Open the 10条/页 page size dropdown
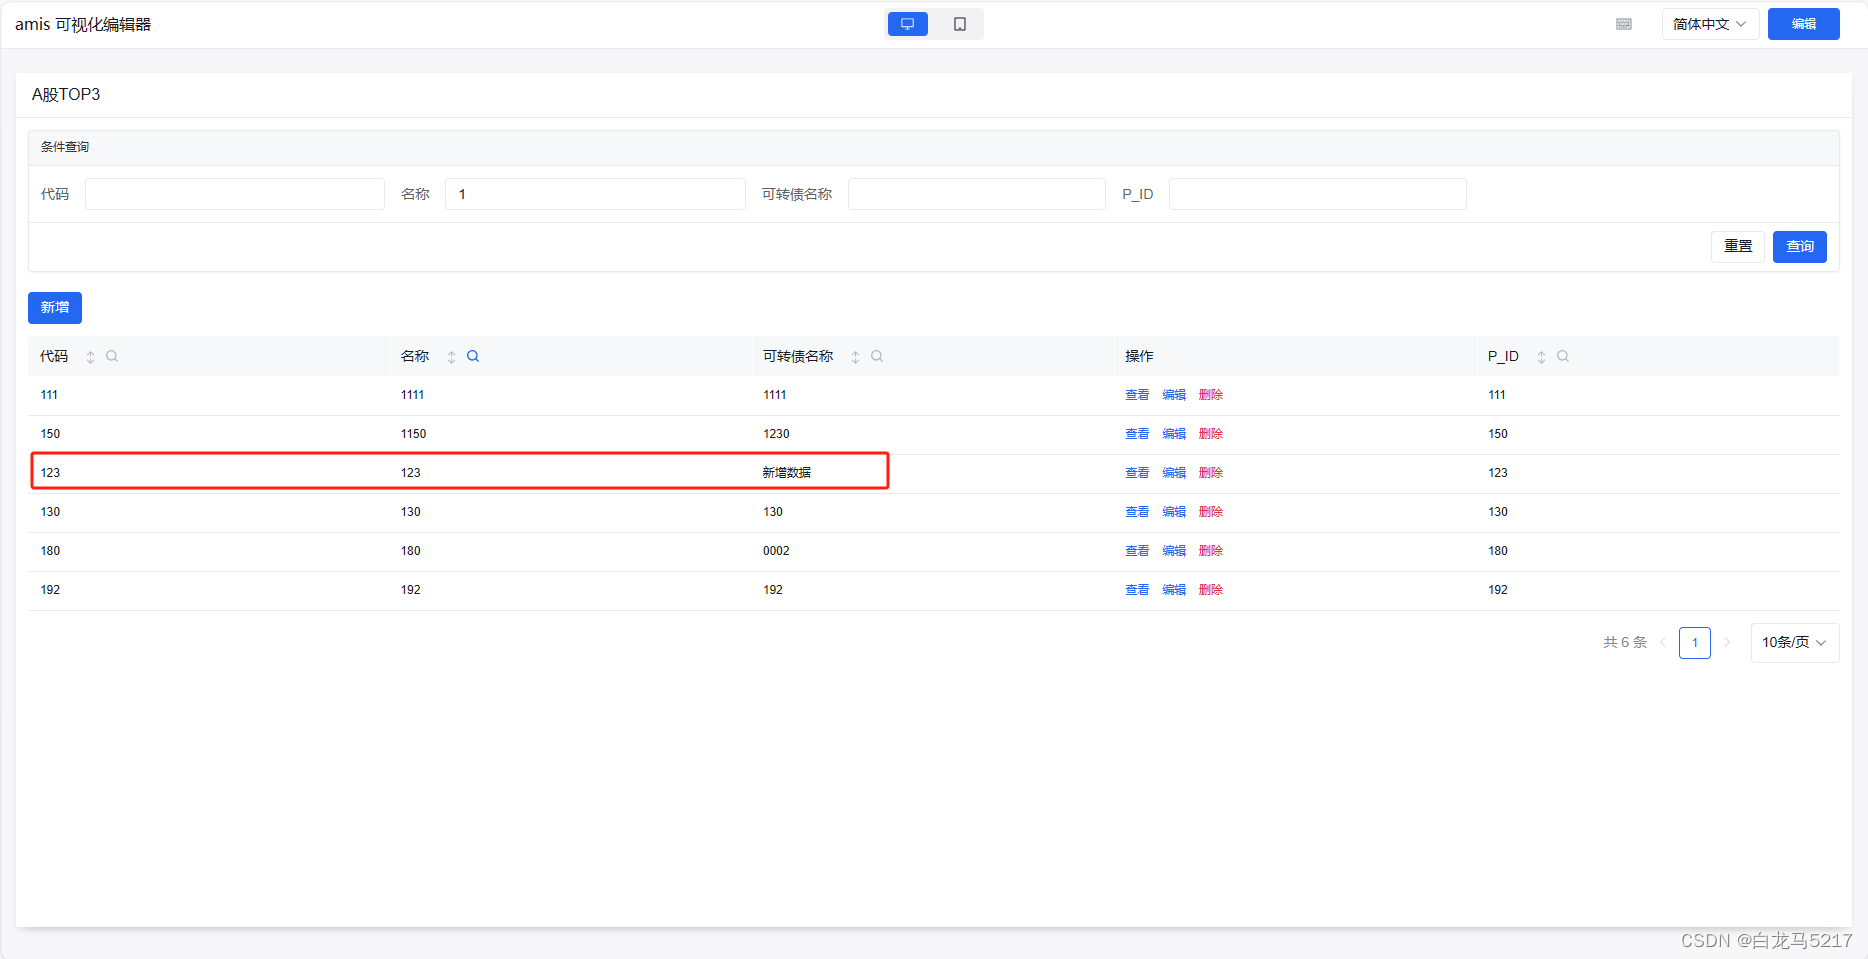 click(x=1794, y=642)
